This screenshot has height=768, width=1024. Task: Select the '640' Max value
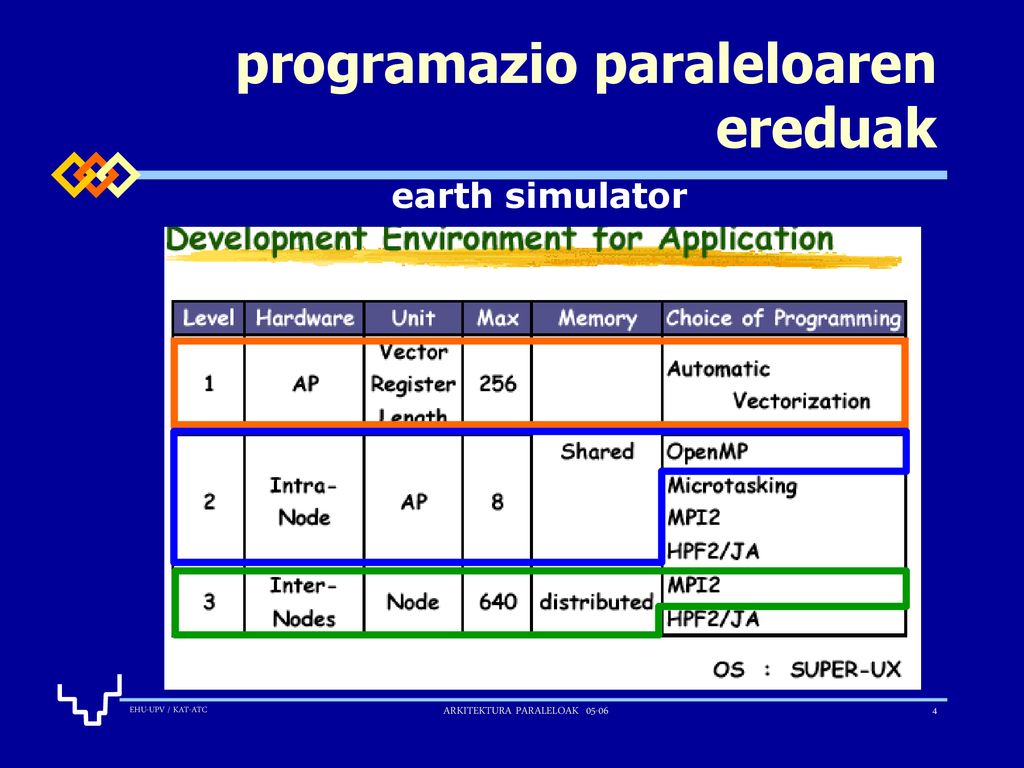(498, 601)
